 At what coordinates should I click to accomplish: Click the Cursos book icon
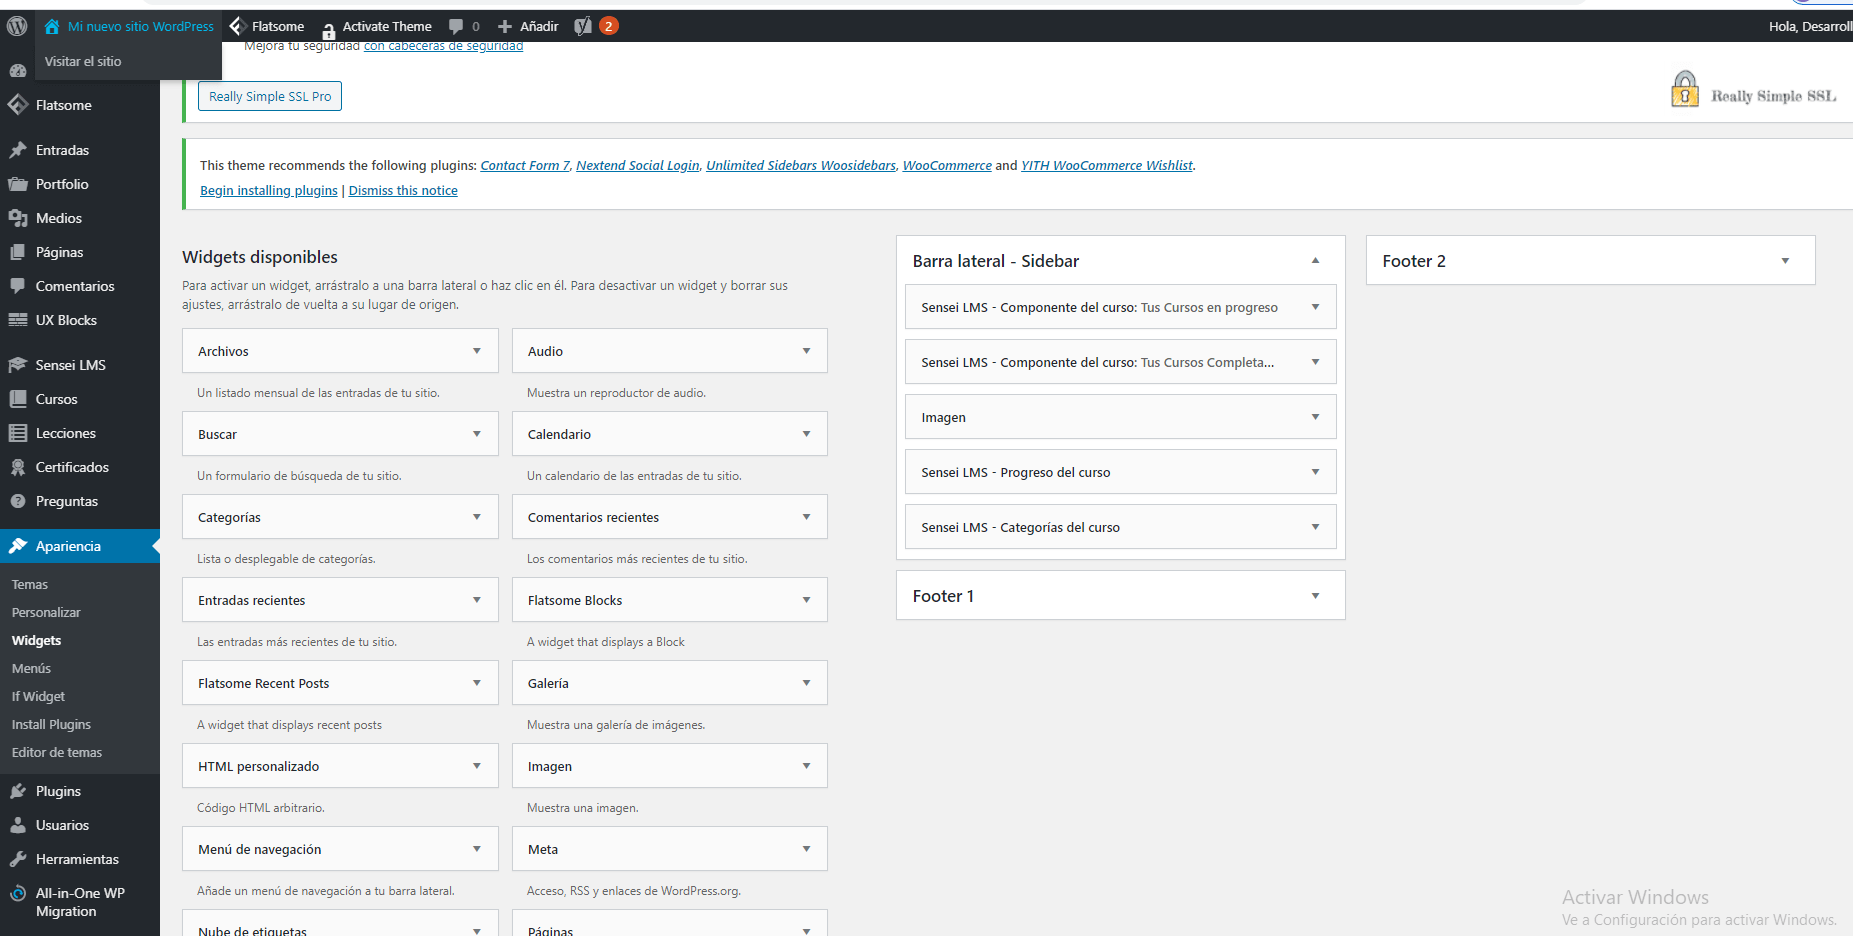point(17,399)
